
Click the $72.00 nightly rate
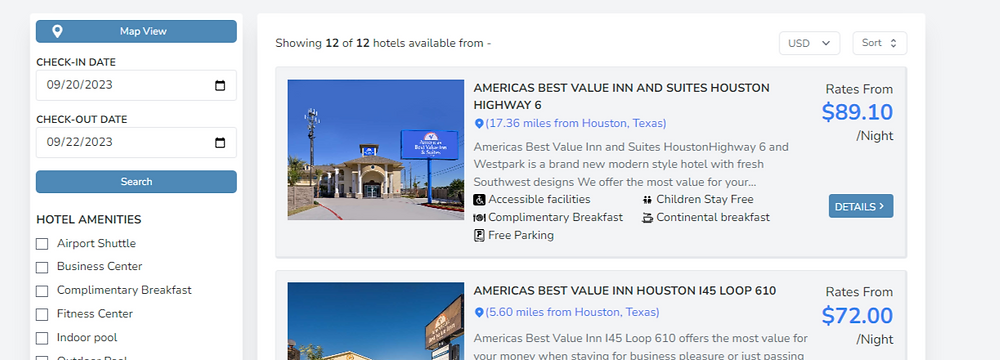coord(857,315)
